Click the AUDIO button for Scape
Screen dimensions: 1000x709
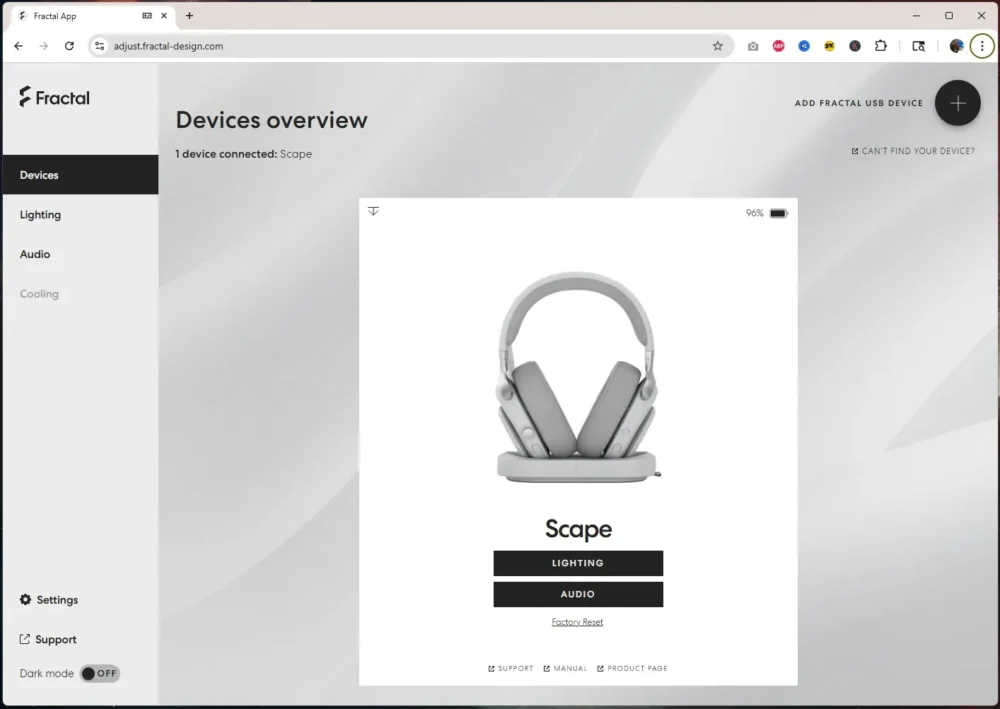pos(578,594)
